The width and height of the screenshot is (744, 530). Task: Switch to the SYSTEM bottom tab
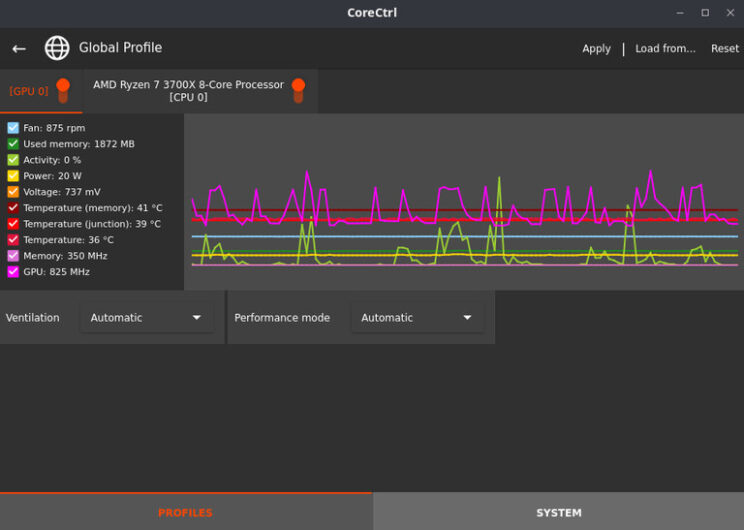pos(558,511)
